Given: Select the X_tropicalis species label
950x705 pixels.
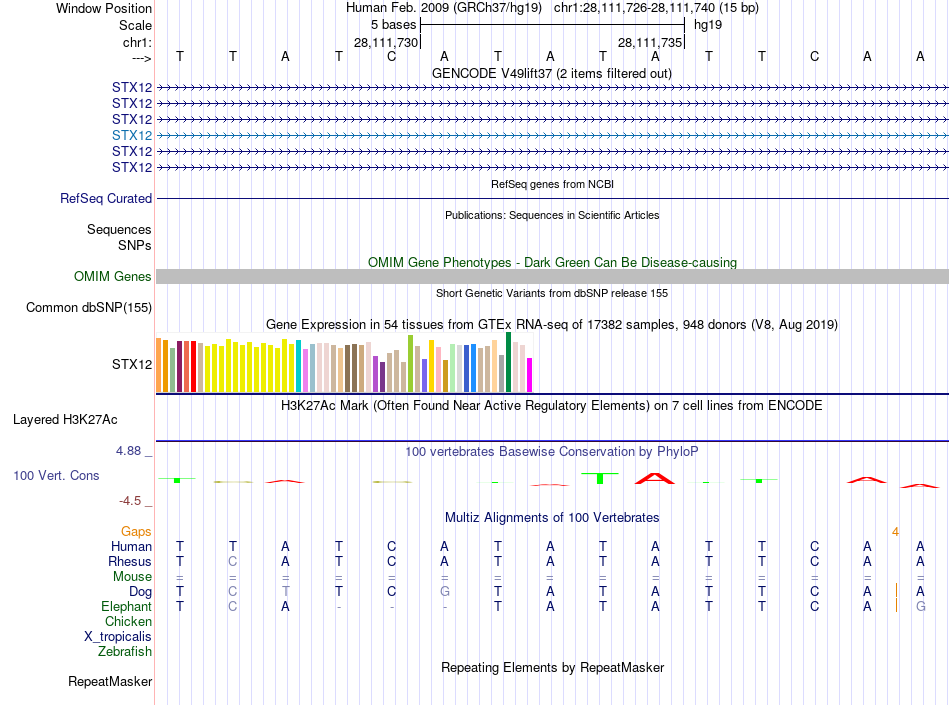Looking at the screenshot, I should pyautogui.click(x=118, y=637).
